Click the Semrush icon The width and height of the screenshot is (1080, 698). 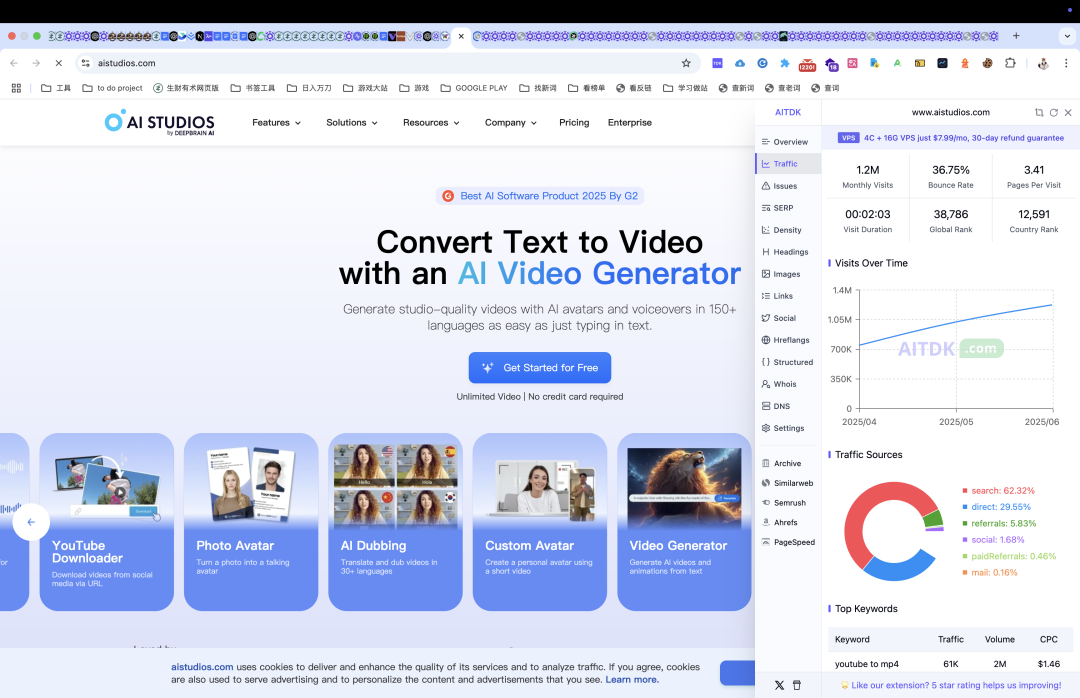tap(766, 503)
